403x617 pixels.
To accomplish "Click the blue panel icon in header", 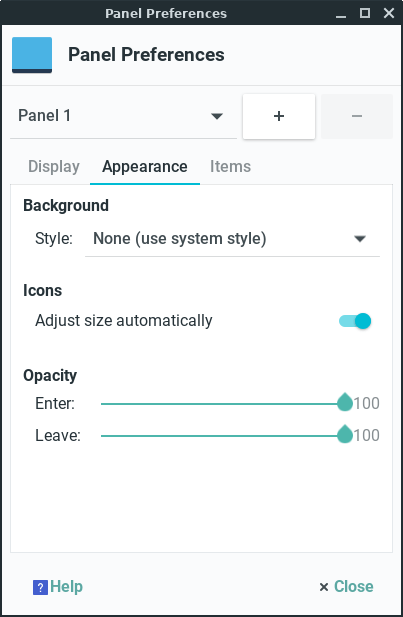I will 32,55.
